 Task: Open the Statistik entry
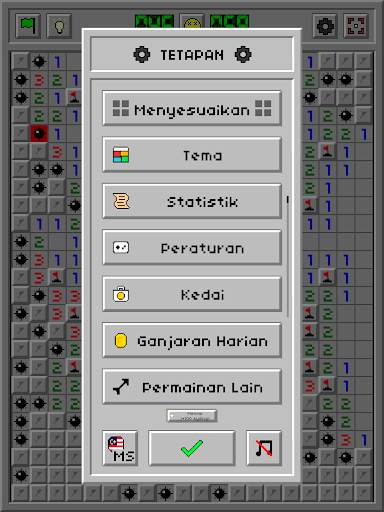coord(192,201)
